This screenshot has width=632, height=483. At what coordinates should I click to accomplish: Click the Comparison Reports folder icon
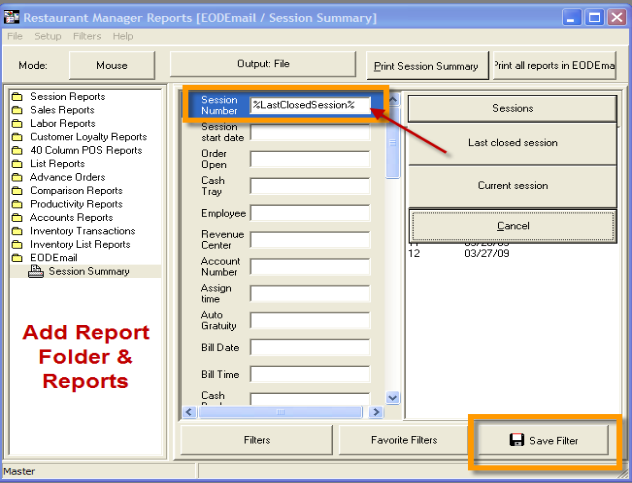pos(17,191)
